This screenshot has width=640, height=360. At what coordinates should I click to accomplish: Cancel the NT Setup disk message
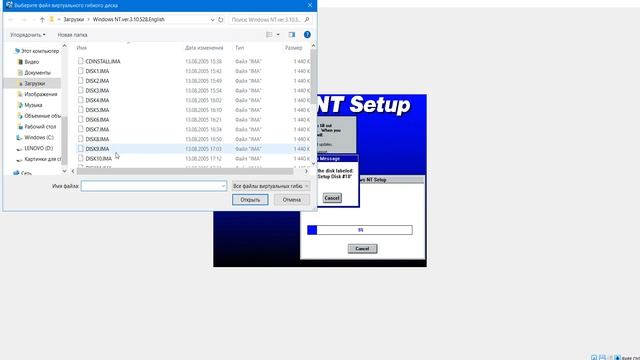click(332, 198)
